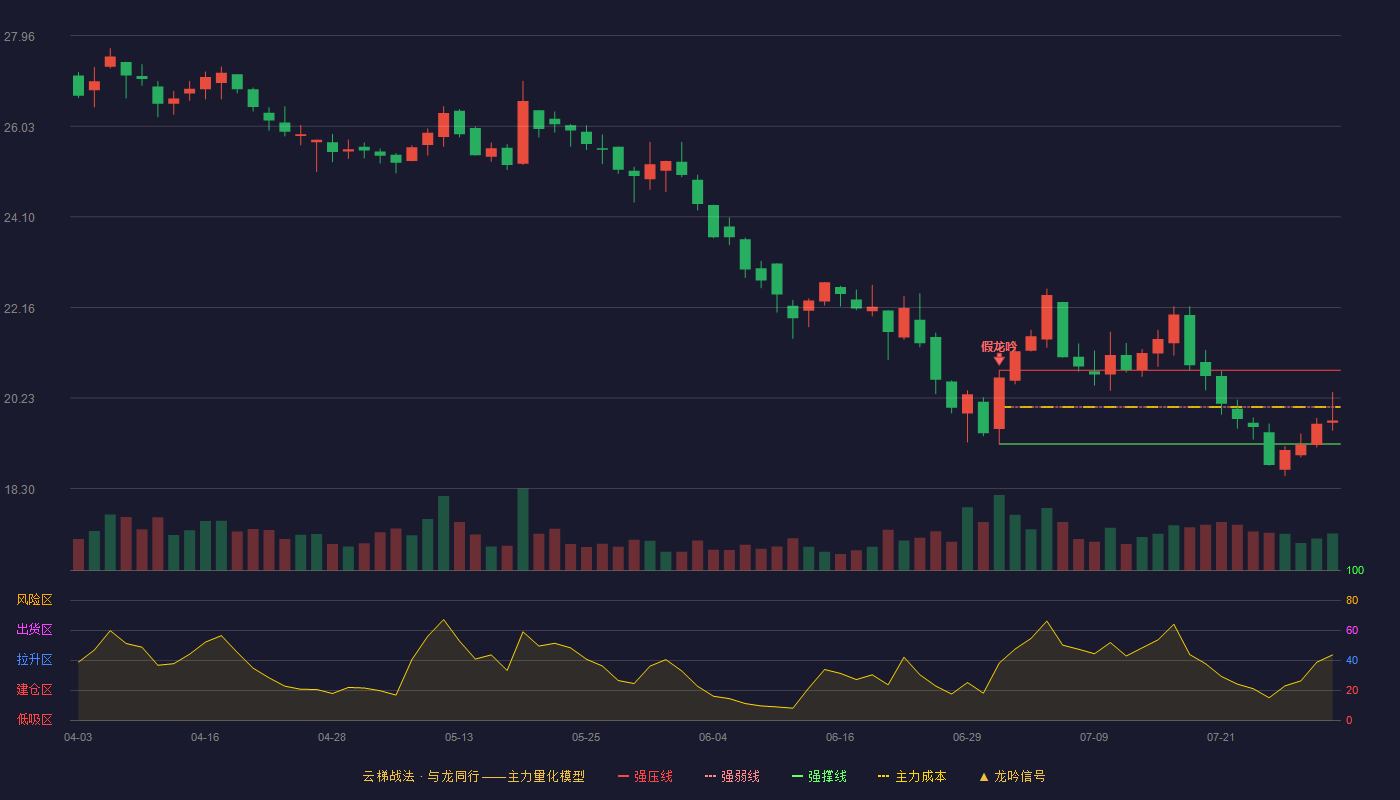Viewport: 1400px width, 800px height.
Task: Click the red horizontal pressure line
Action: (x=1170, y=371)
